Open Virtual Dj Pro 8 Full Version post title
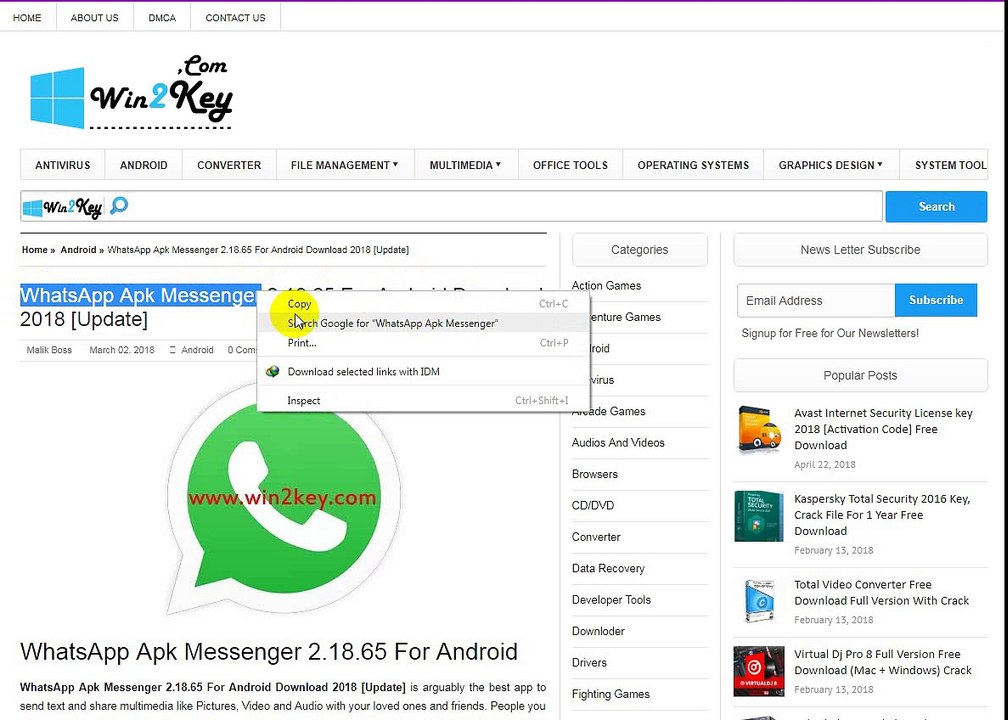The image size is (1008, 720). [883, 662]
